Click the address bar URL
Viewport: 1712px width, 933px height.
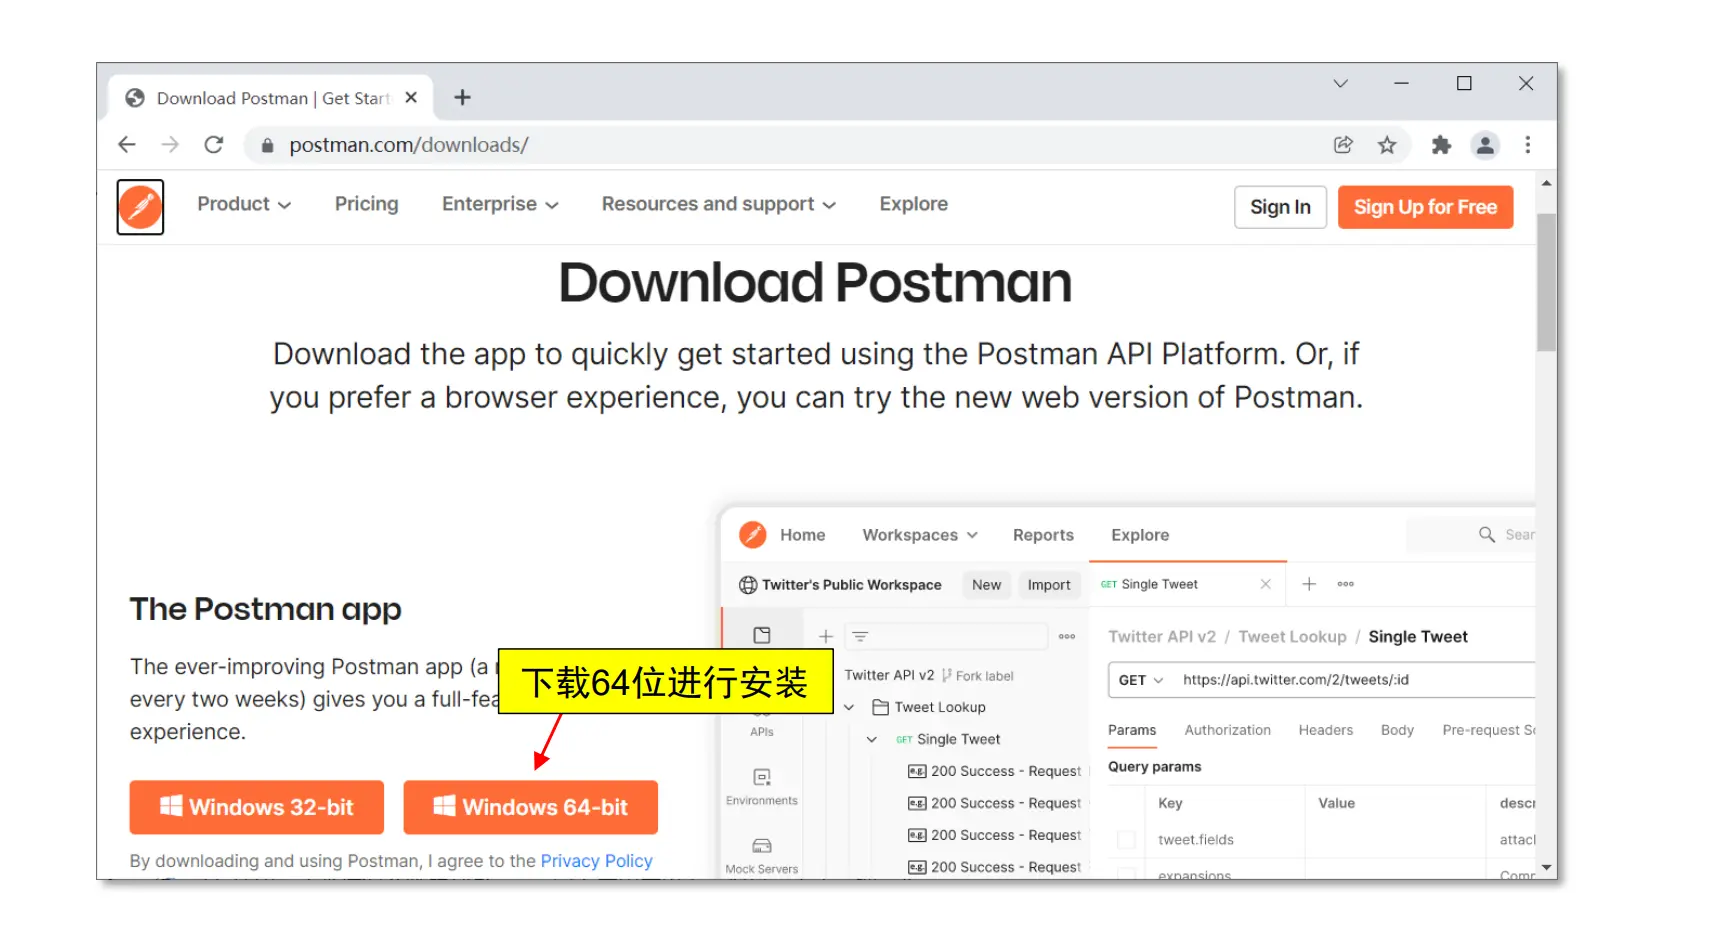pos(408,145)
